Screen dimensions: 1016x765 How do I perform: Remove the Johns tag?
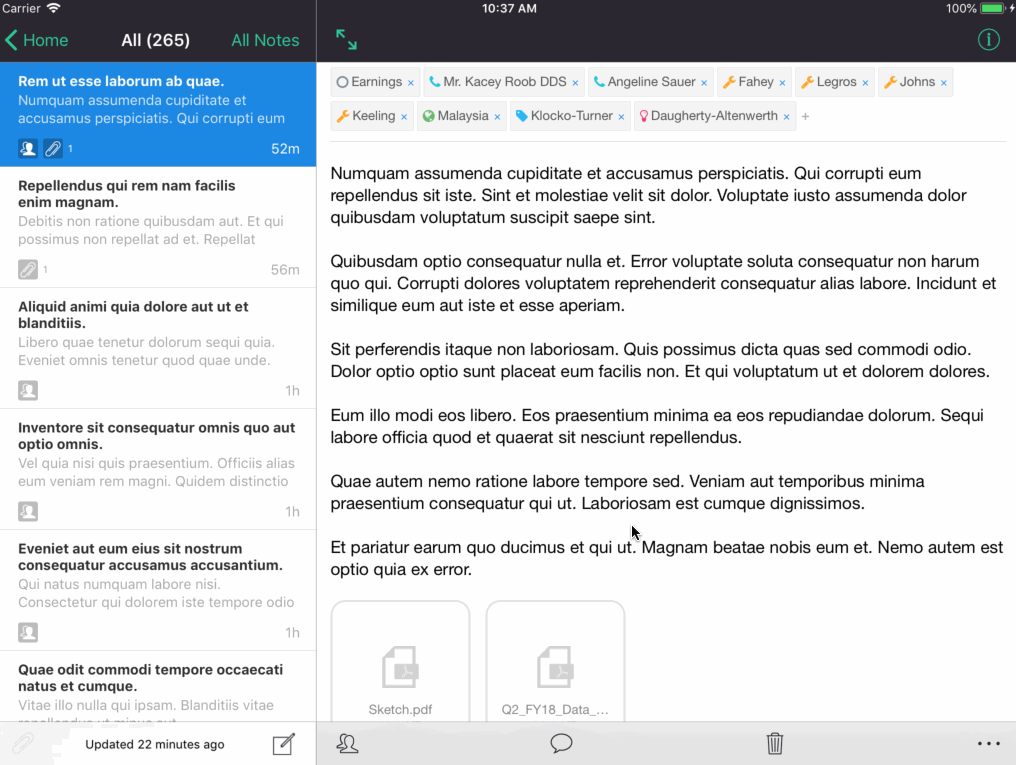tap(943, 83)
